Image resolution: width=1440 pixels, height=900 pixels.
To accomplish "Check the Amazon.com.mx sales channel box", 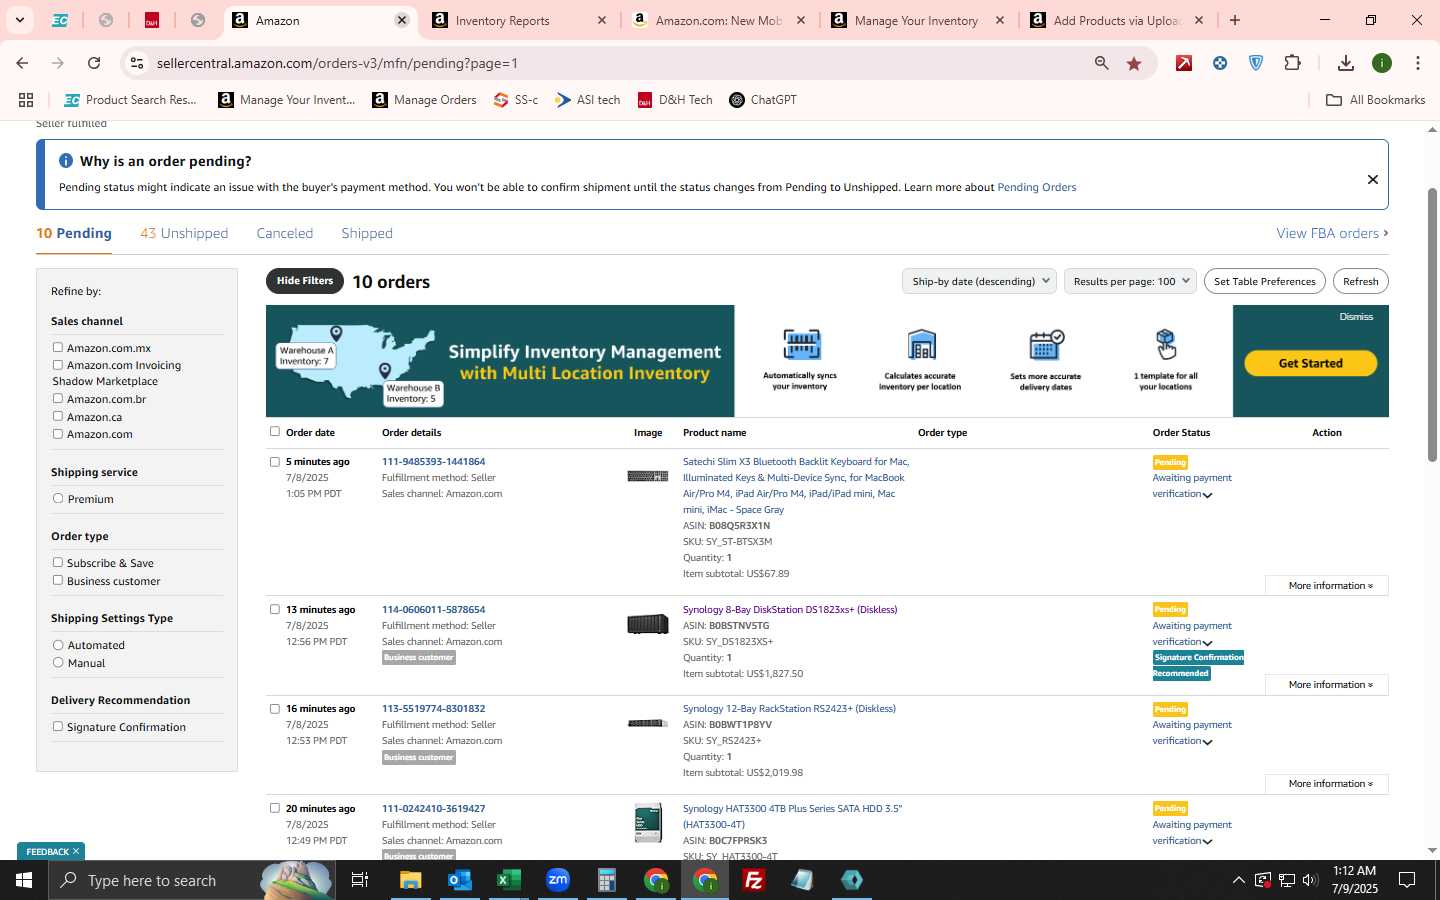I will point(58,347).
